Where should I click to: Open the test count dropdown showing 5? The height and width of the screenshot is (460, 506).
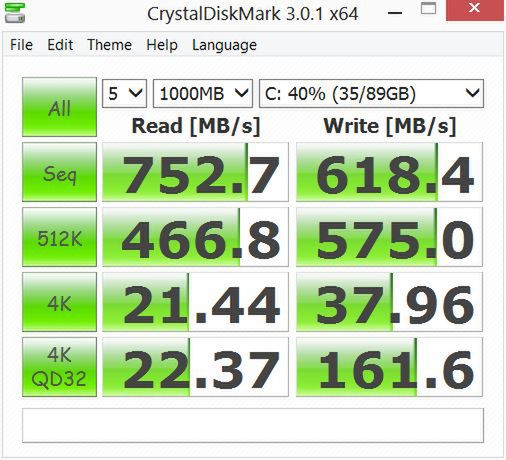124,94
